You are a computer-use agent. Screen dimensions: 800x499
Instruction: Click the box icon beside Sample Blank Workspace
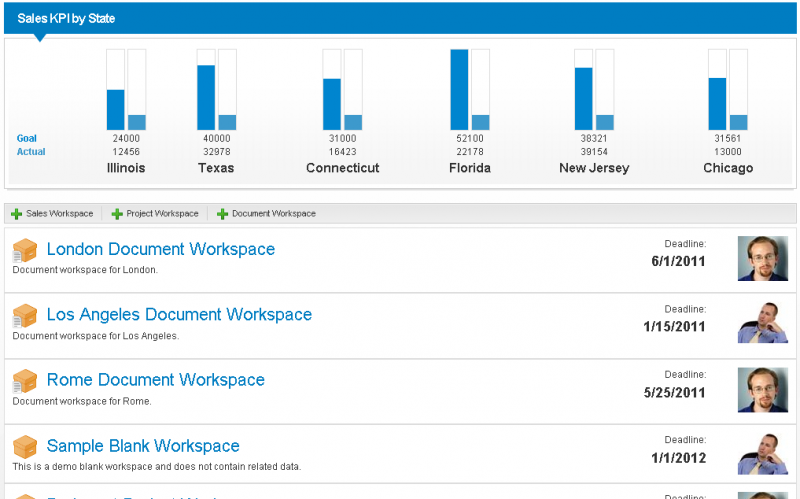(x=24, y=446)
